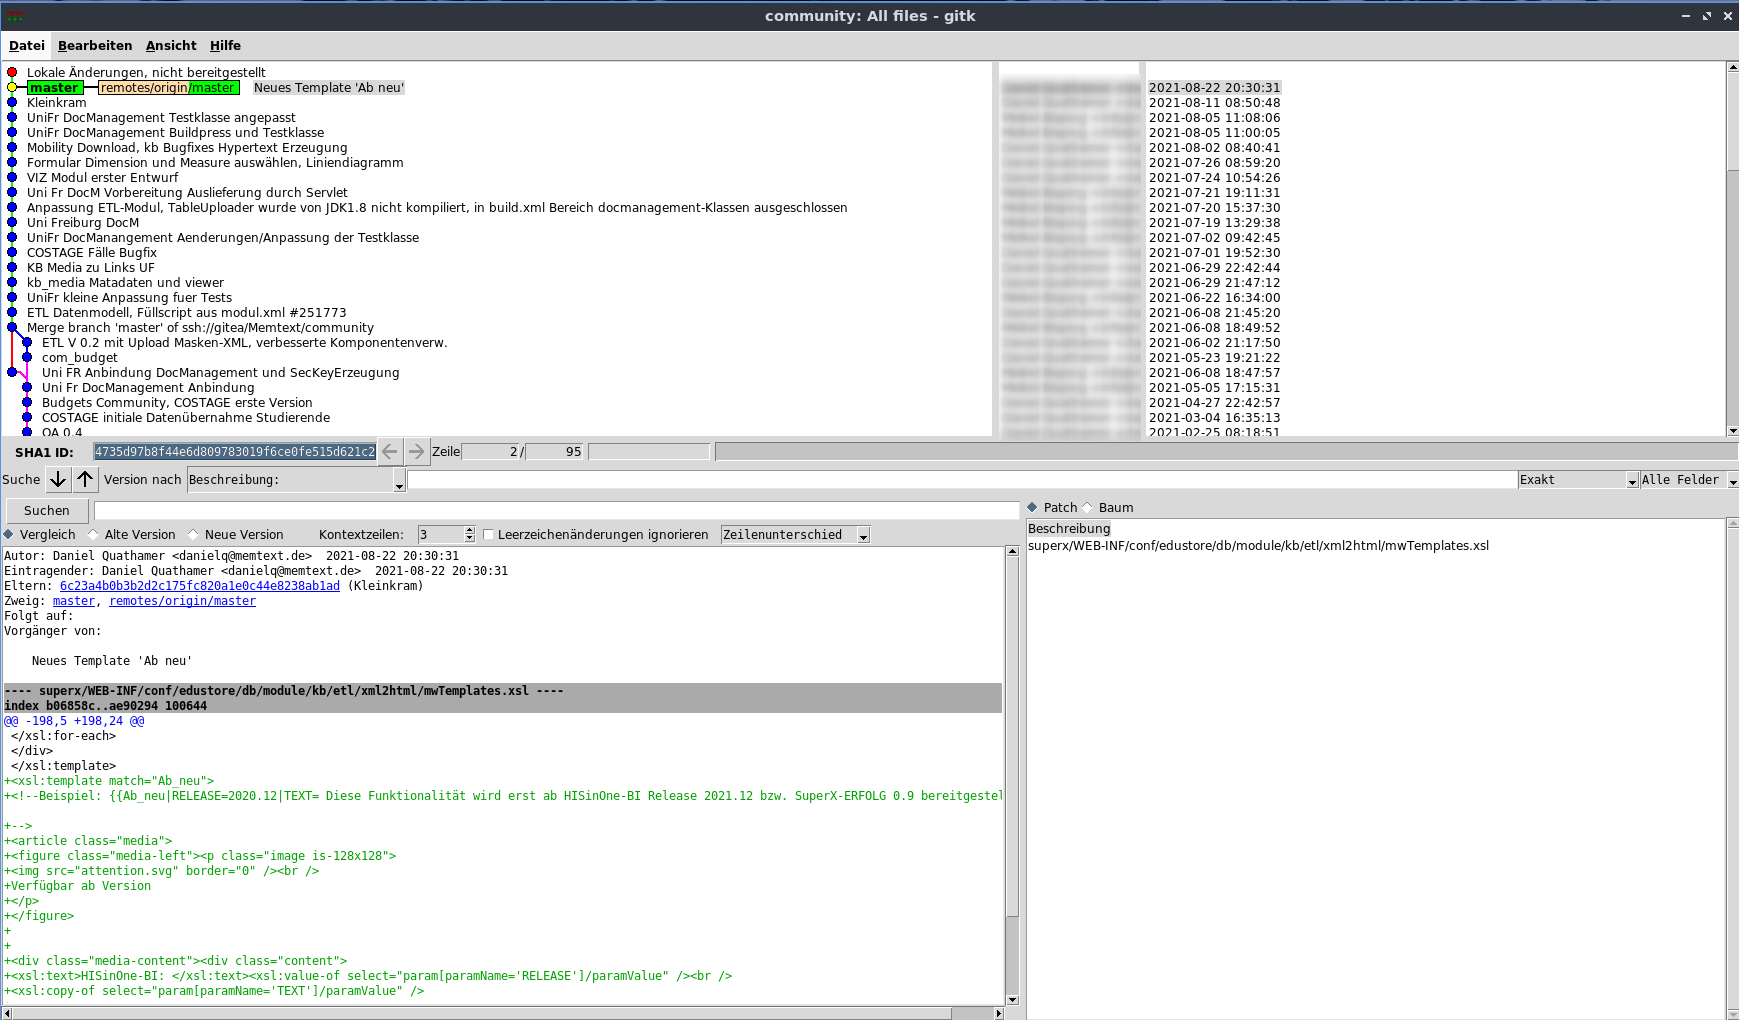Click the forward arrow next to SHA1 ID

pyautogui.click(x=417, y=452)
